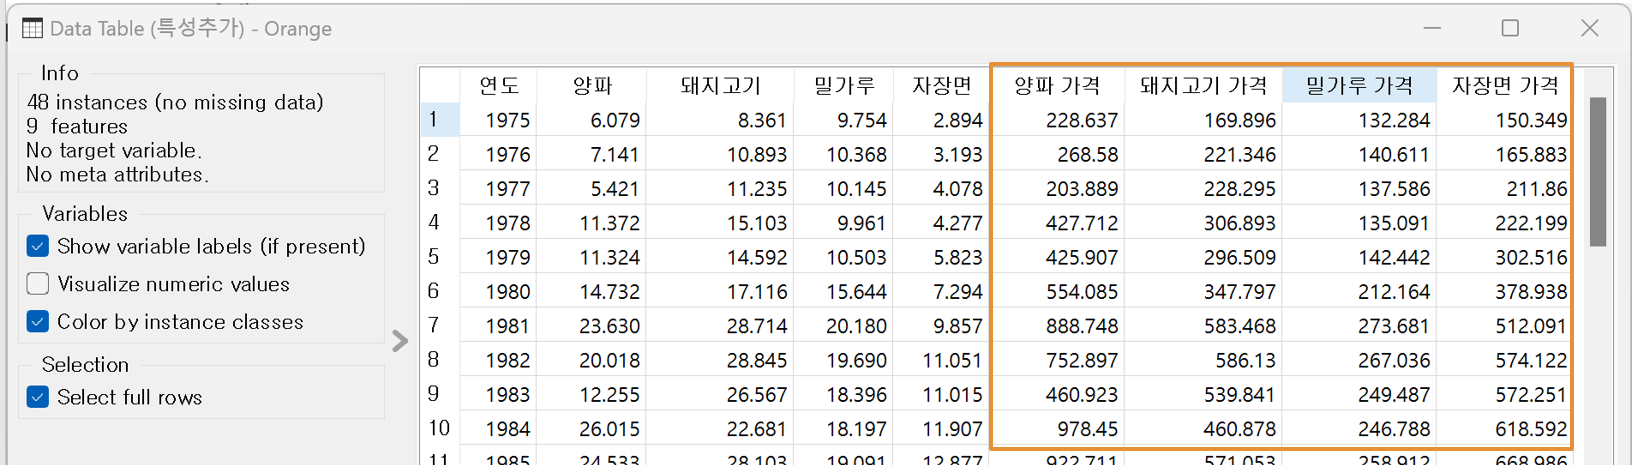The width and height of the screenshot is (1634, 465).
Task: Select row header number 1
Action: click(439, 120)
